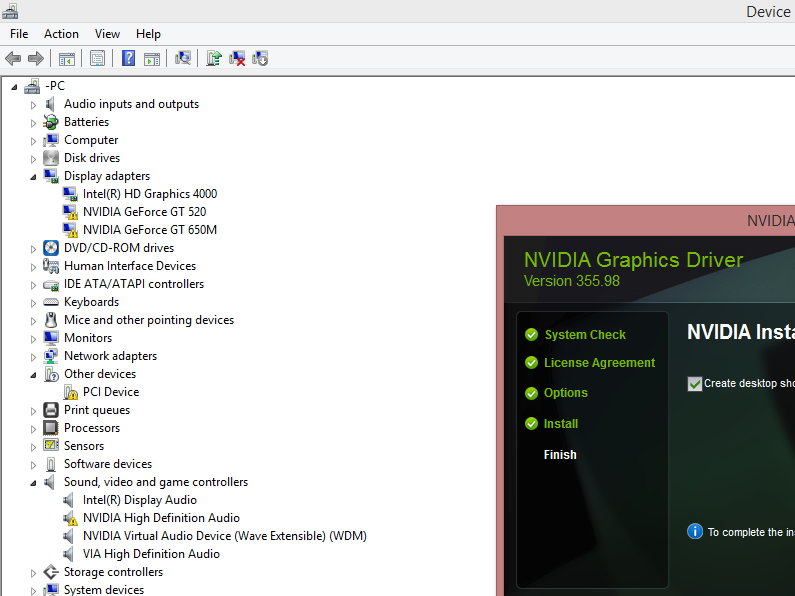Select VIA High Definition Audio device

151,554
